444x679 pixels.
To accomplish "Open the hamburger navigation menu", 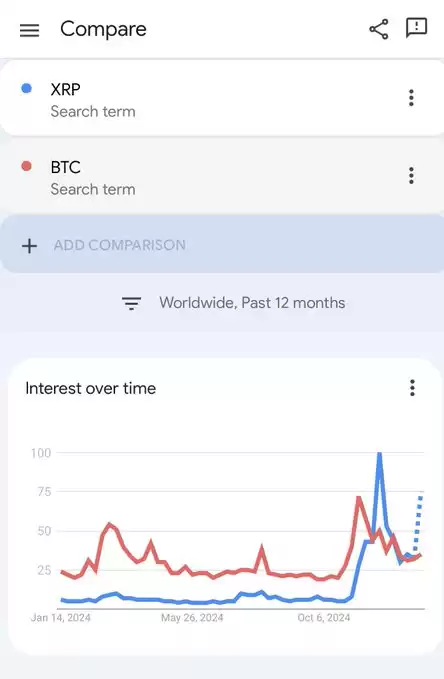I will 29,30.
